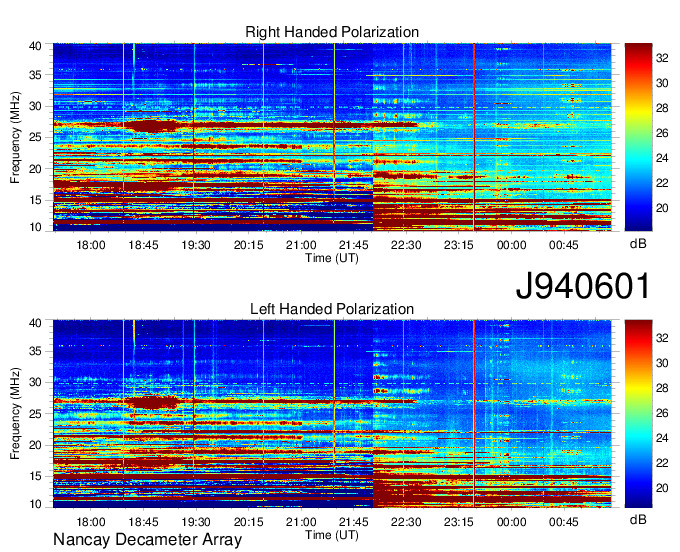Viewport: 680px width, 552px height.
Task: Click the '00:00' time tick under Left Handed plot
Action: pos(511,522)
